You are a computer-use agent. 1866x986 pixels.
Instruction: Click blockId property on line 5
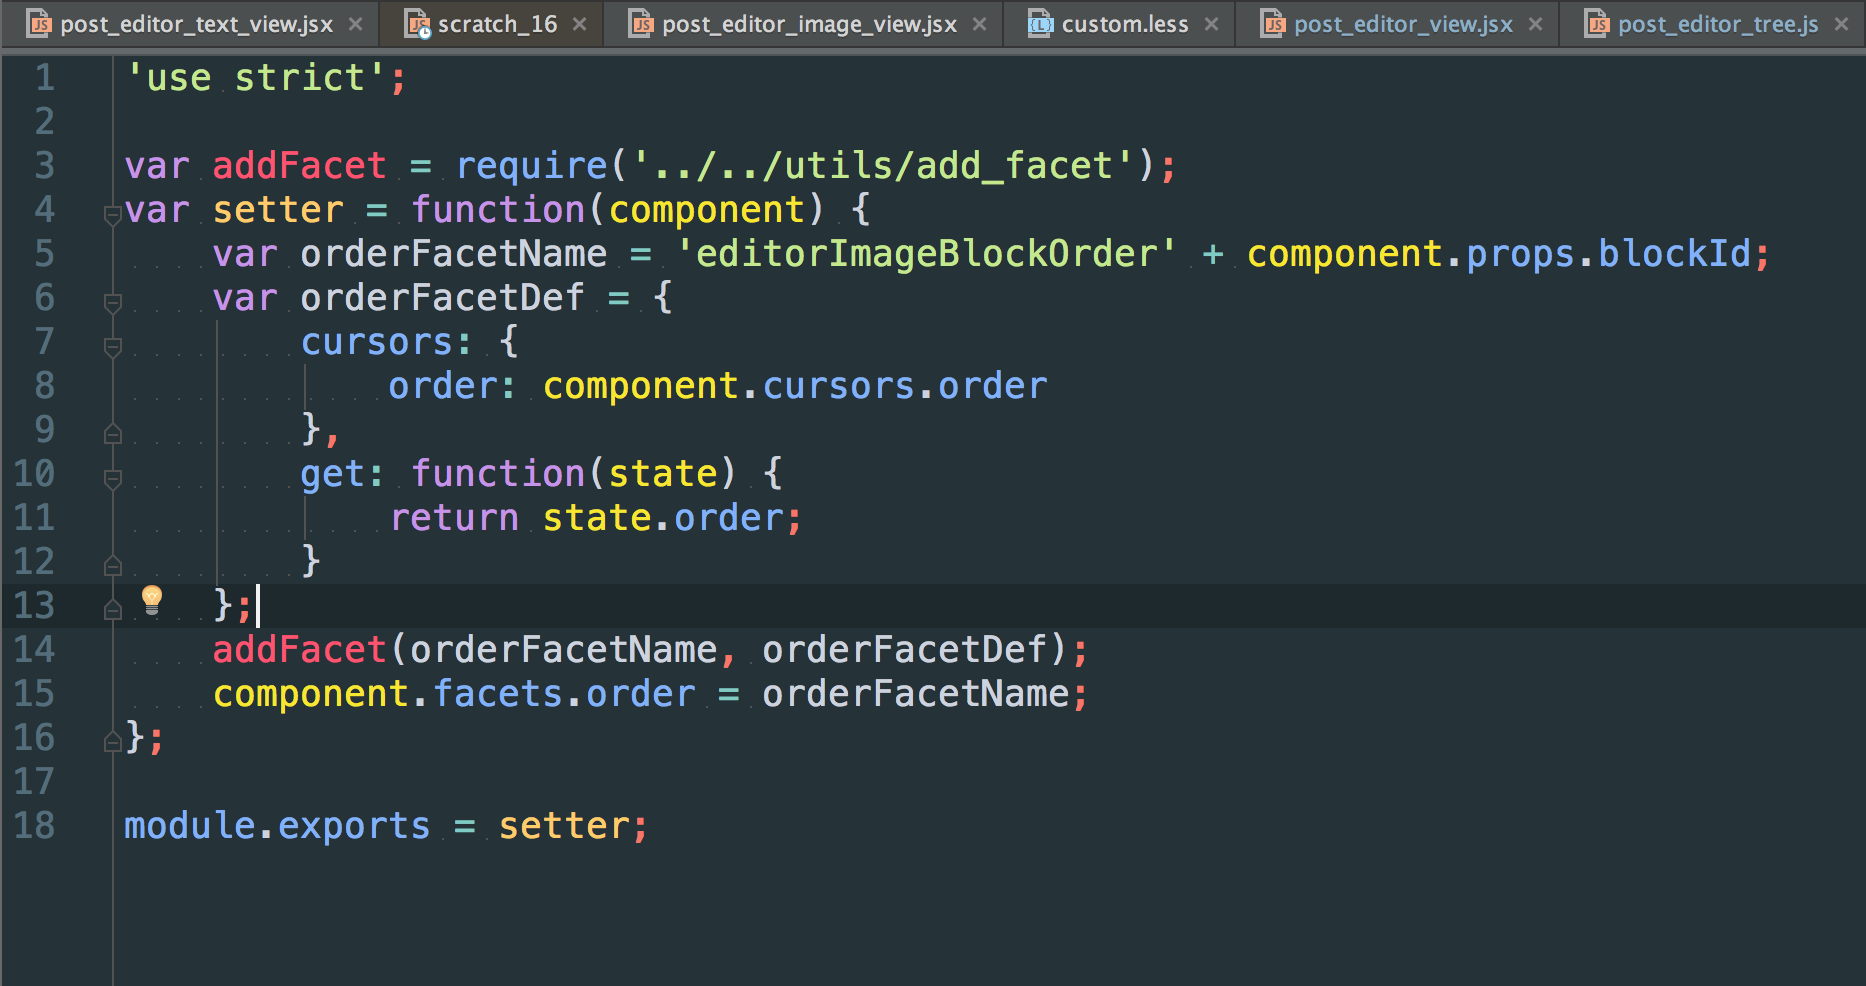1675,254
